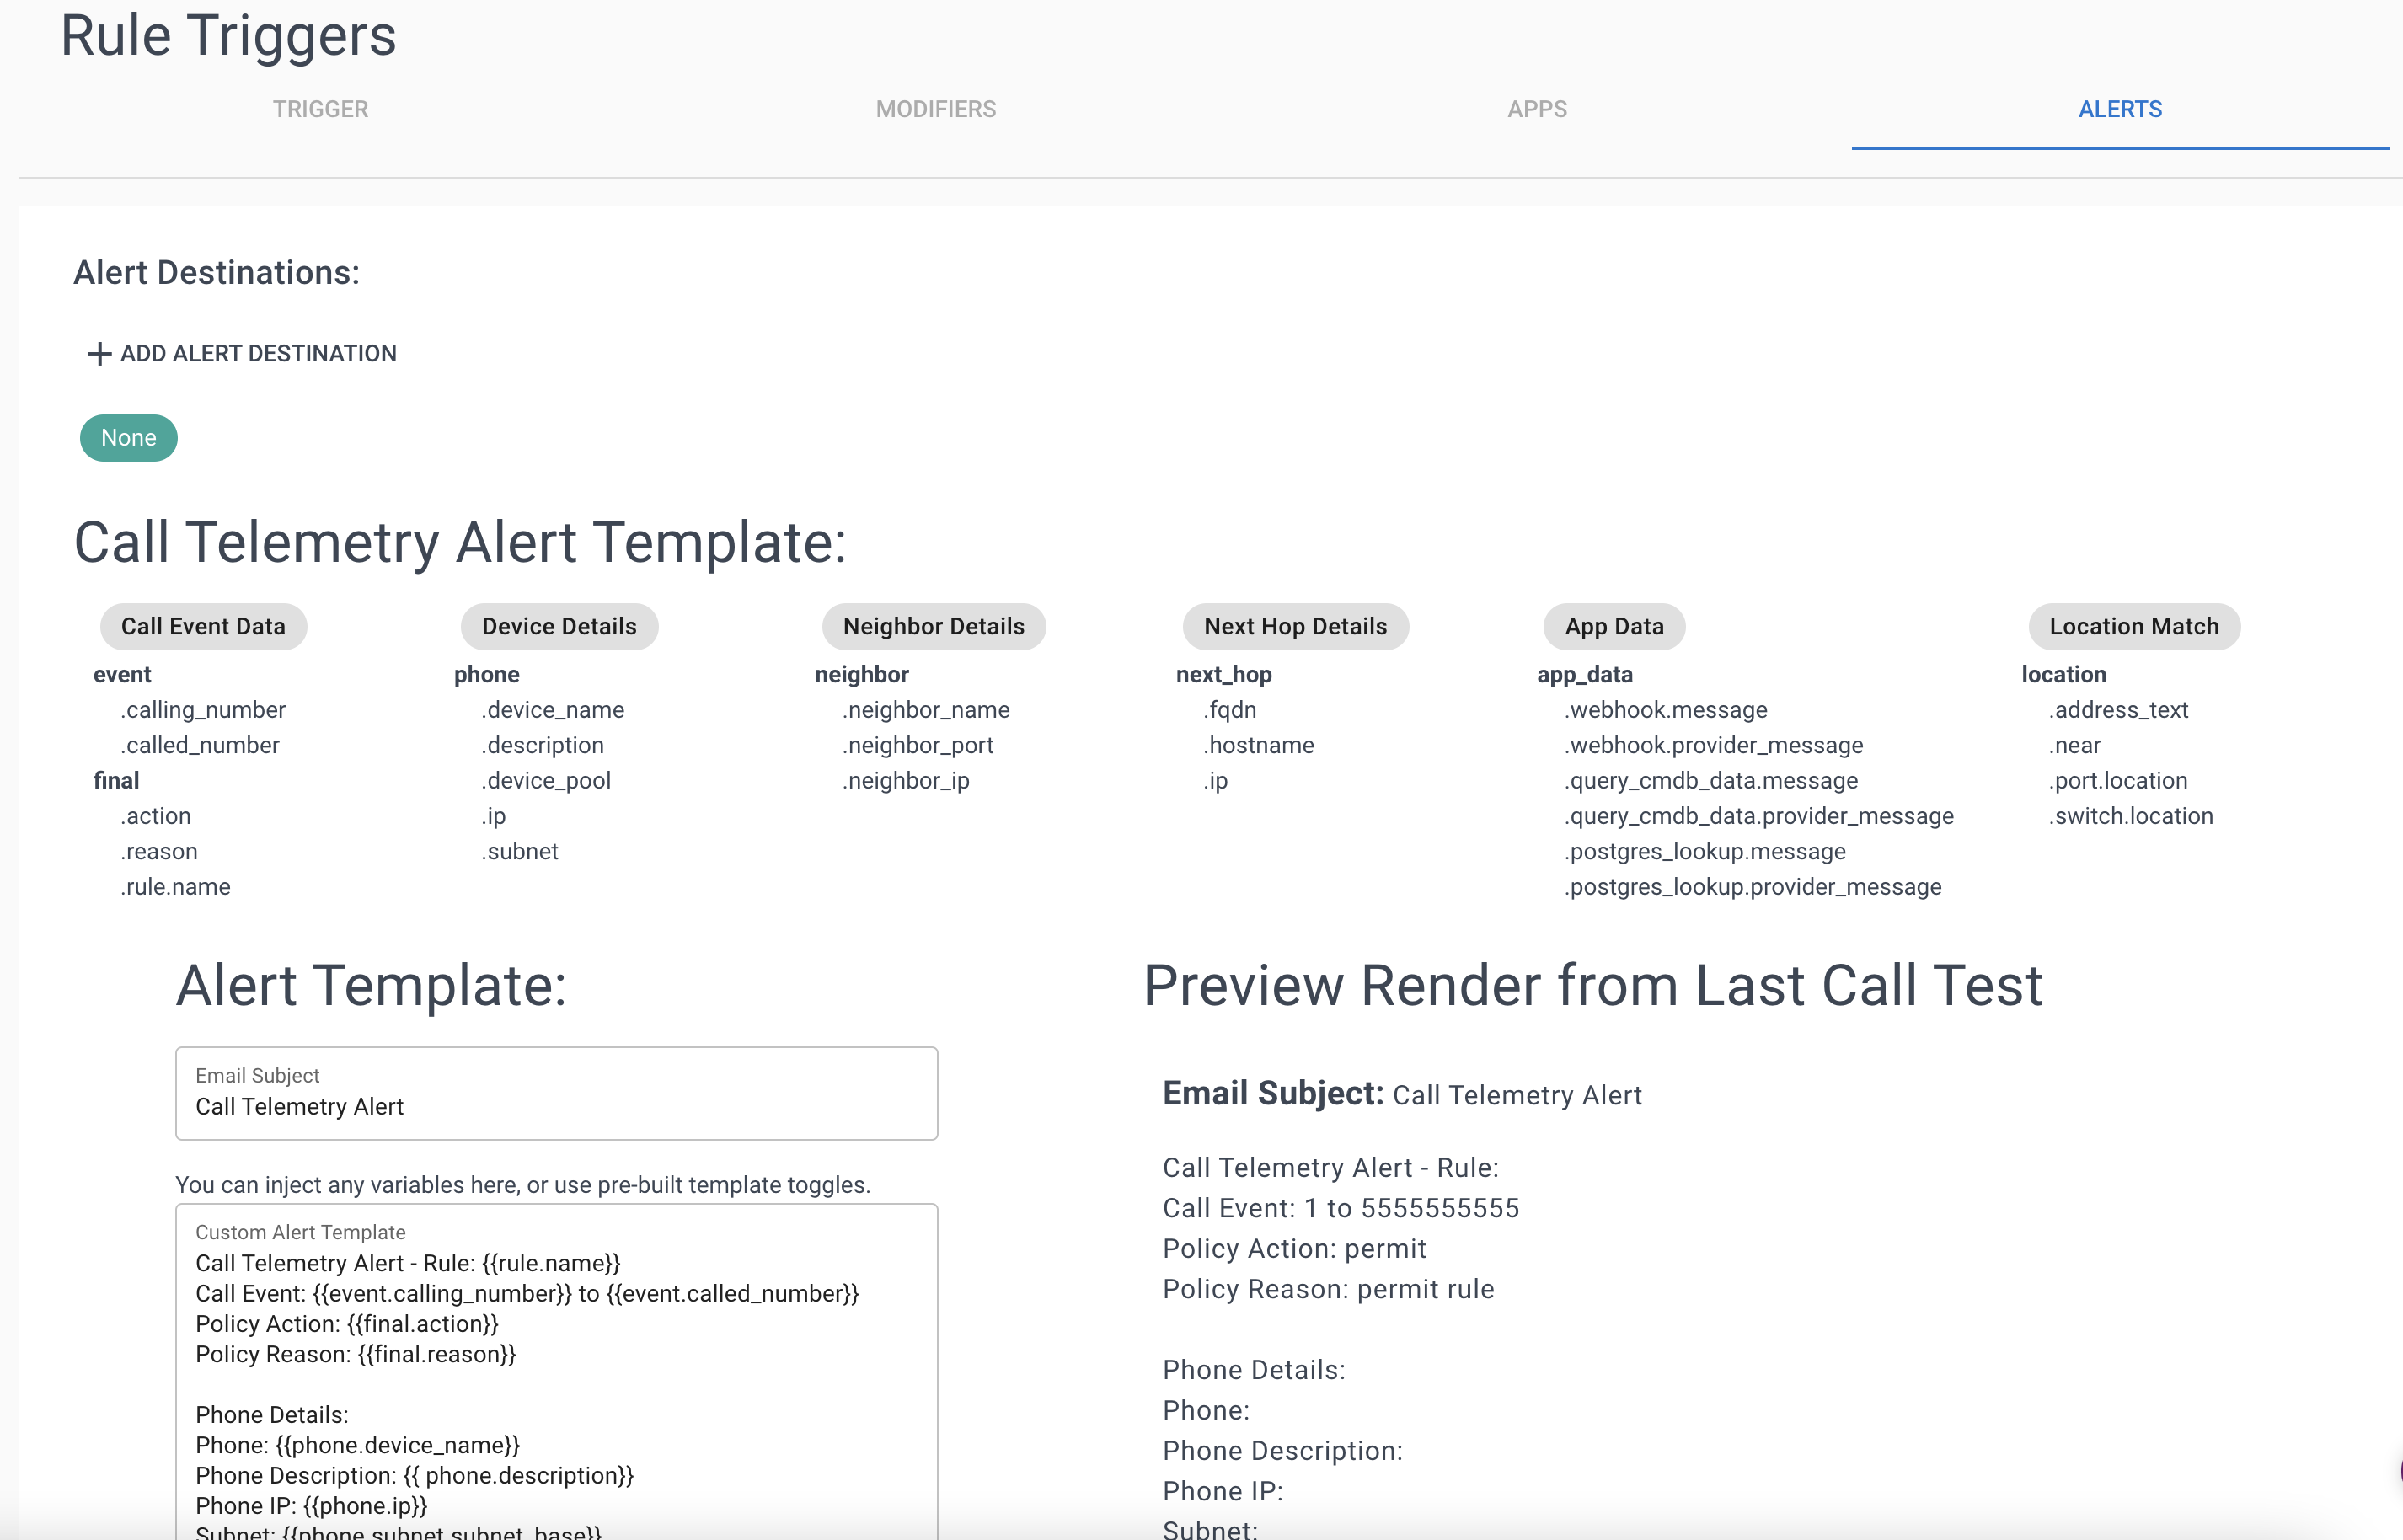Select the Neighbor Details template chip

pos(933,626)
